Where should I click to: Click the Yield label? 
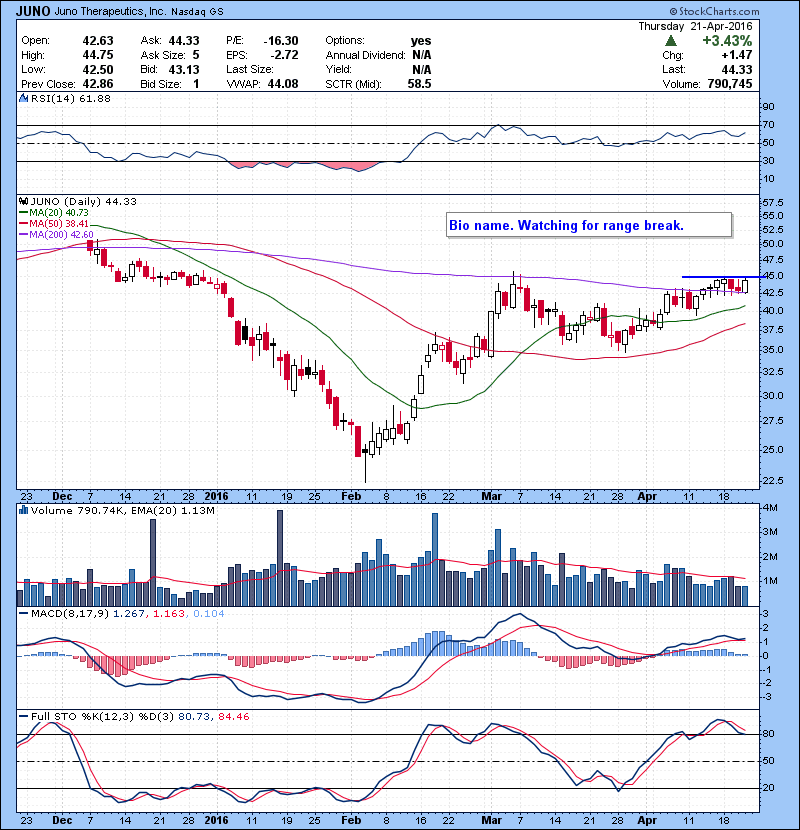coord(339,69)
